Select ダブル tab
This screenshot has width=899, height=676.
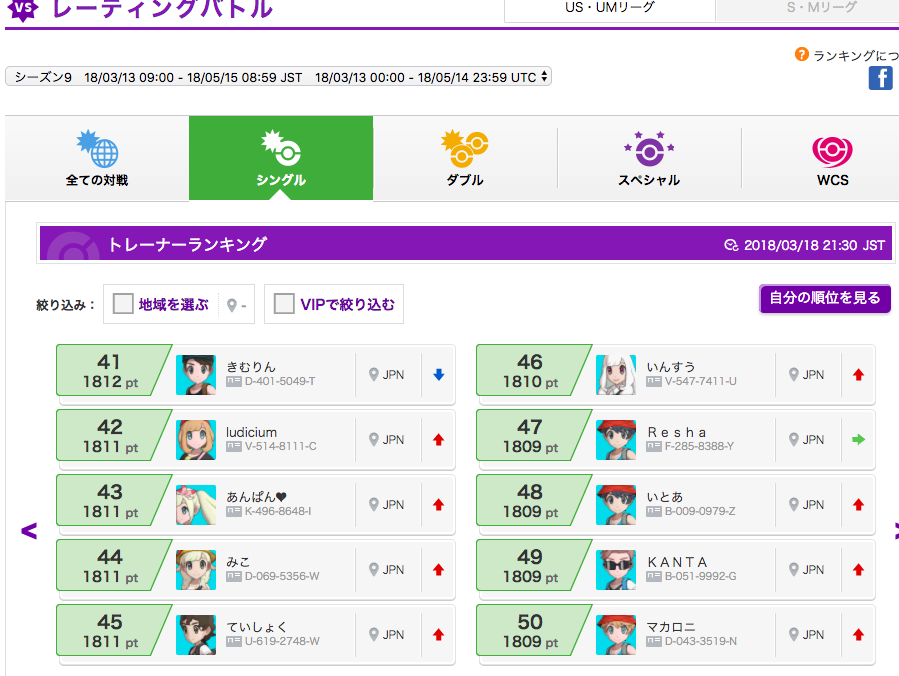pos(465,158)
